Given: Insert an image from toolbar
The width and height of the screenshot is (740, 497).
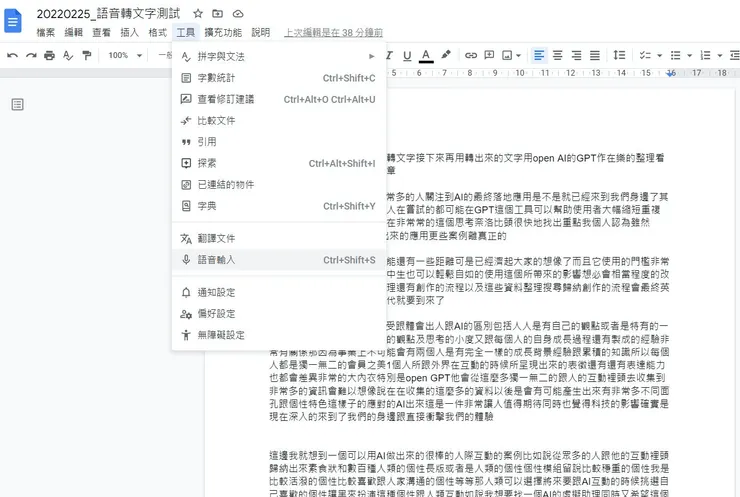Looking at the screenshot, I should pyautogui.click(x=507, y=56).
